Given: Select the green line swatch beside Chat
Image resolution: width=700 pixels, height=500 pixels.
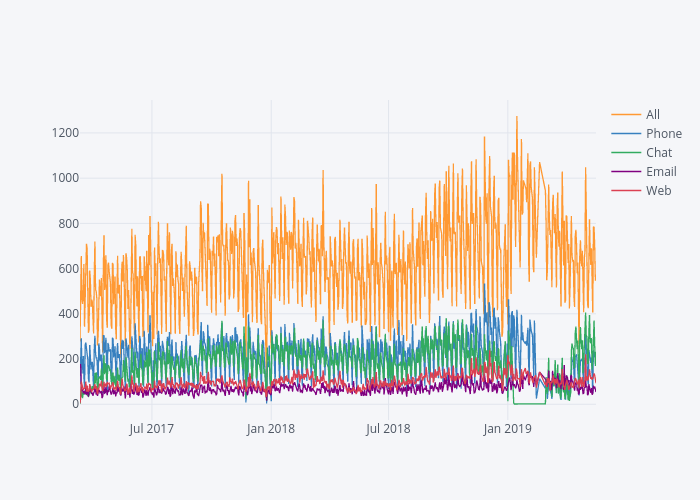Looking at the screenshot, I should pos(626,152).
